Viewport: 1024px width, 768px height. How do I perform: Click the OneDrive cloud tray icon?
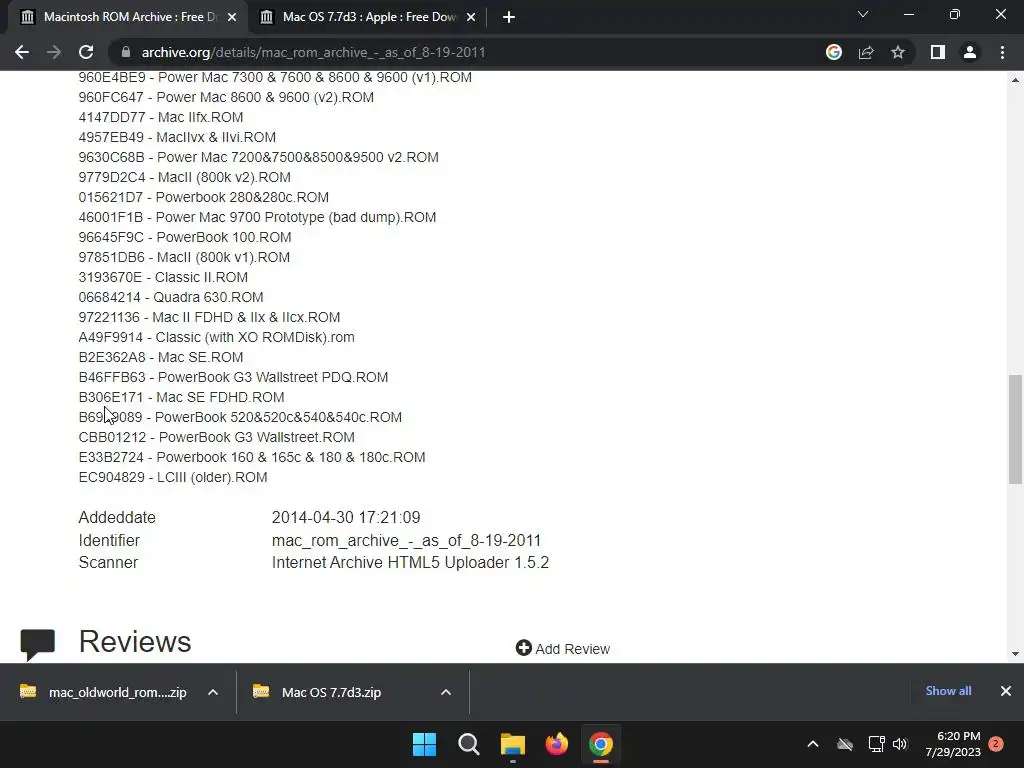point(845,744)
